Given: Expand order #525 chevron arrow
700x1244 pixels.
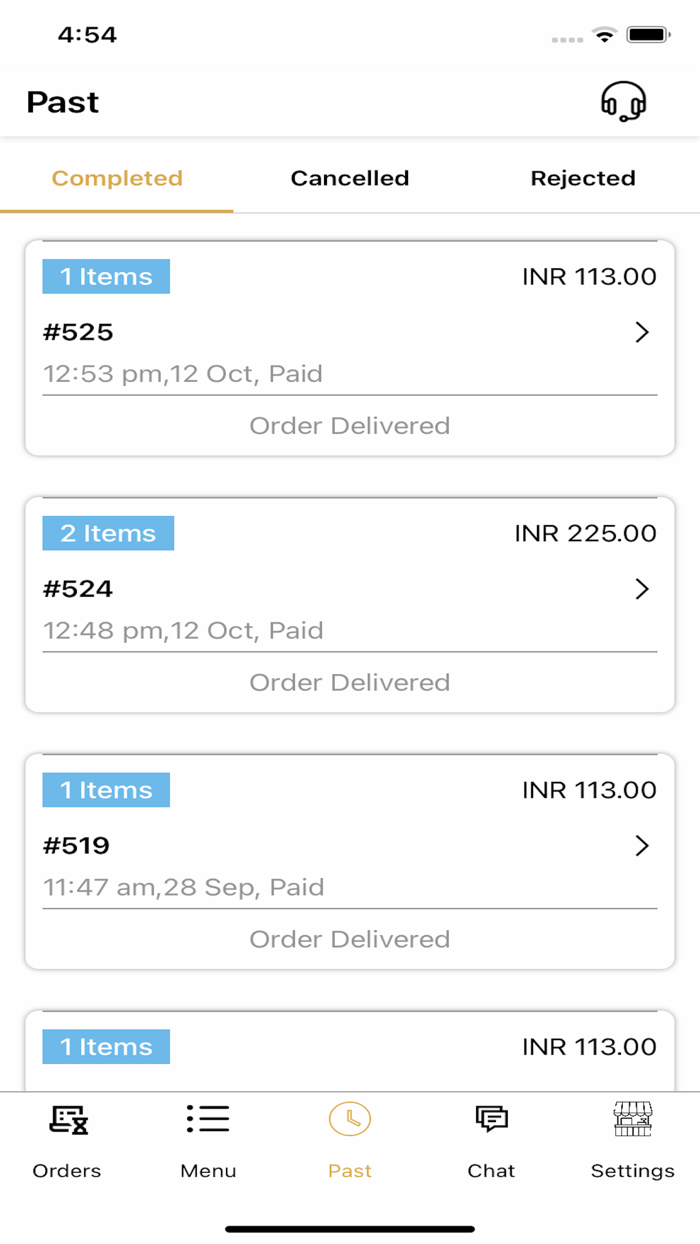Looking at the screenshot, I should (642, 333).
